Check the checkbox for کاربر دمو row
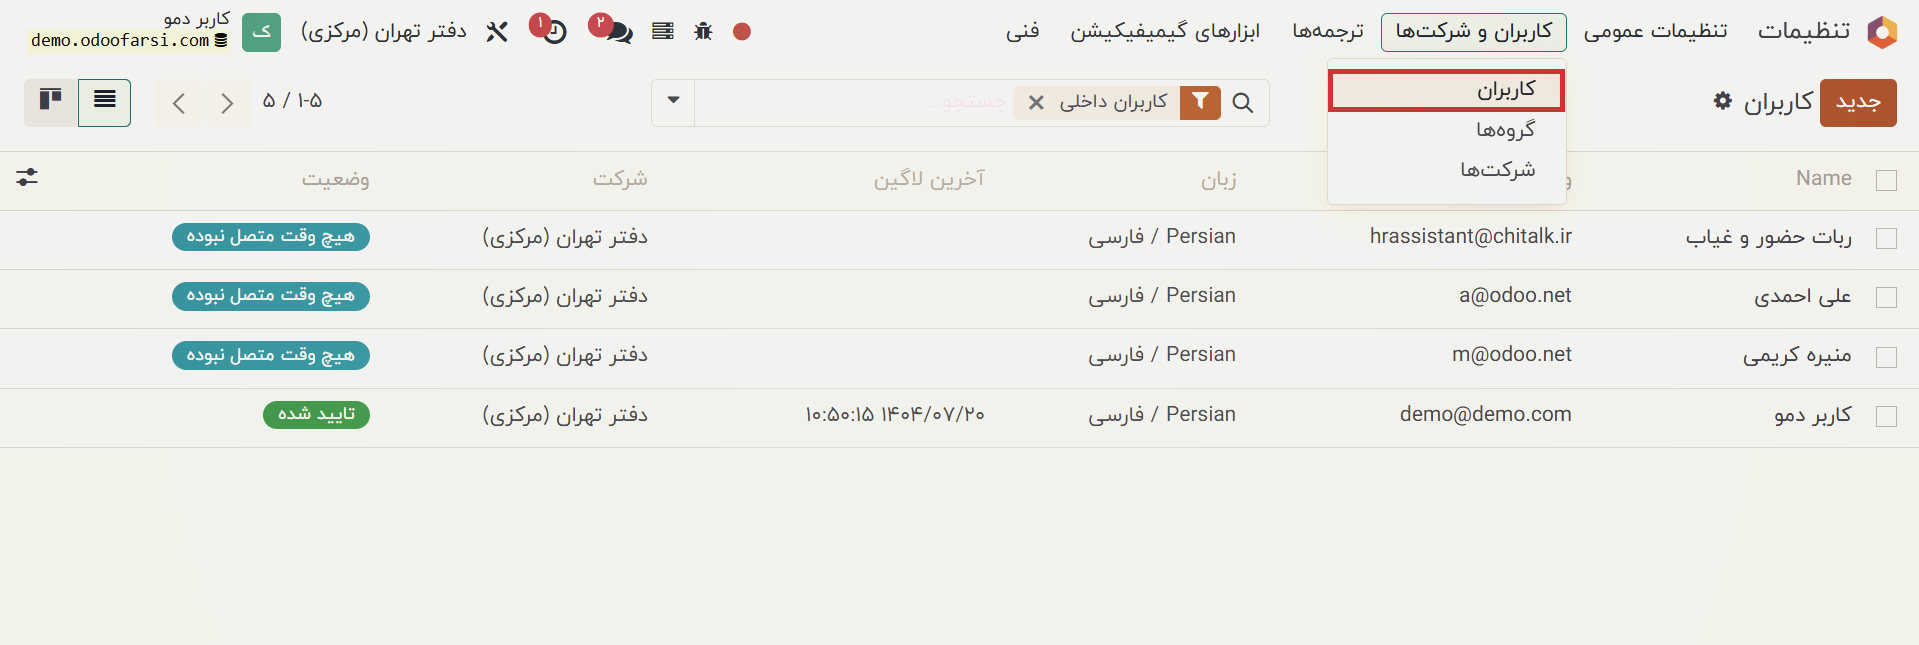Image resolution: width=1919 pixels, height=645 pixels. (1888, 418)
